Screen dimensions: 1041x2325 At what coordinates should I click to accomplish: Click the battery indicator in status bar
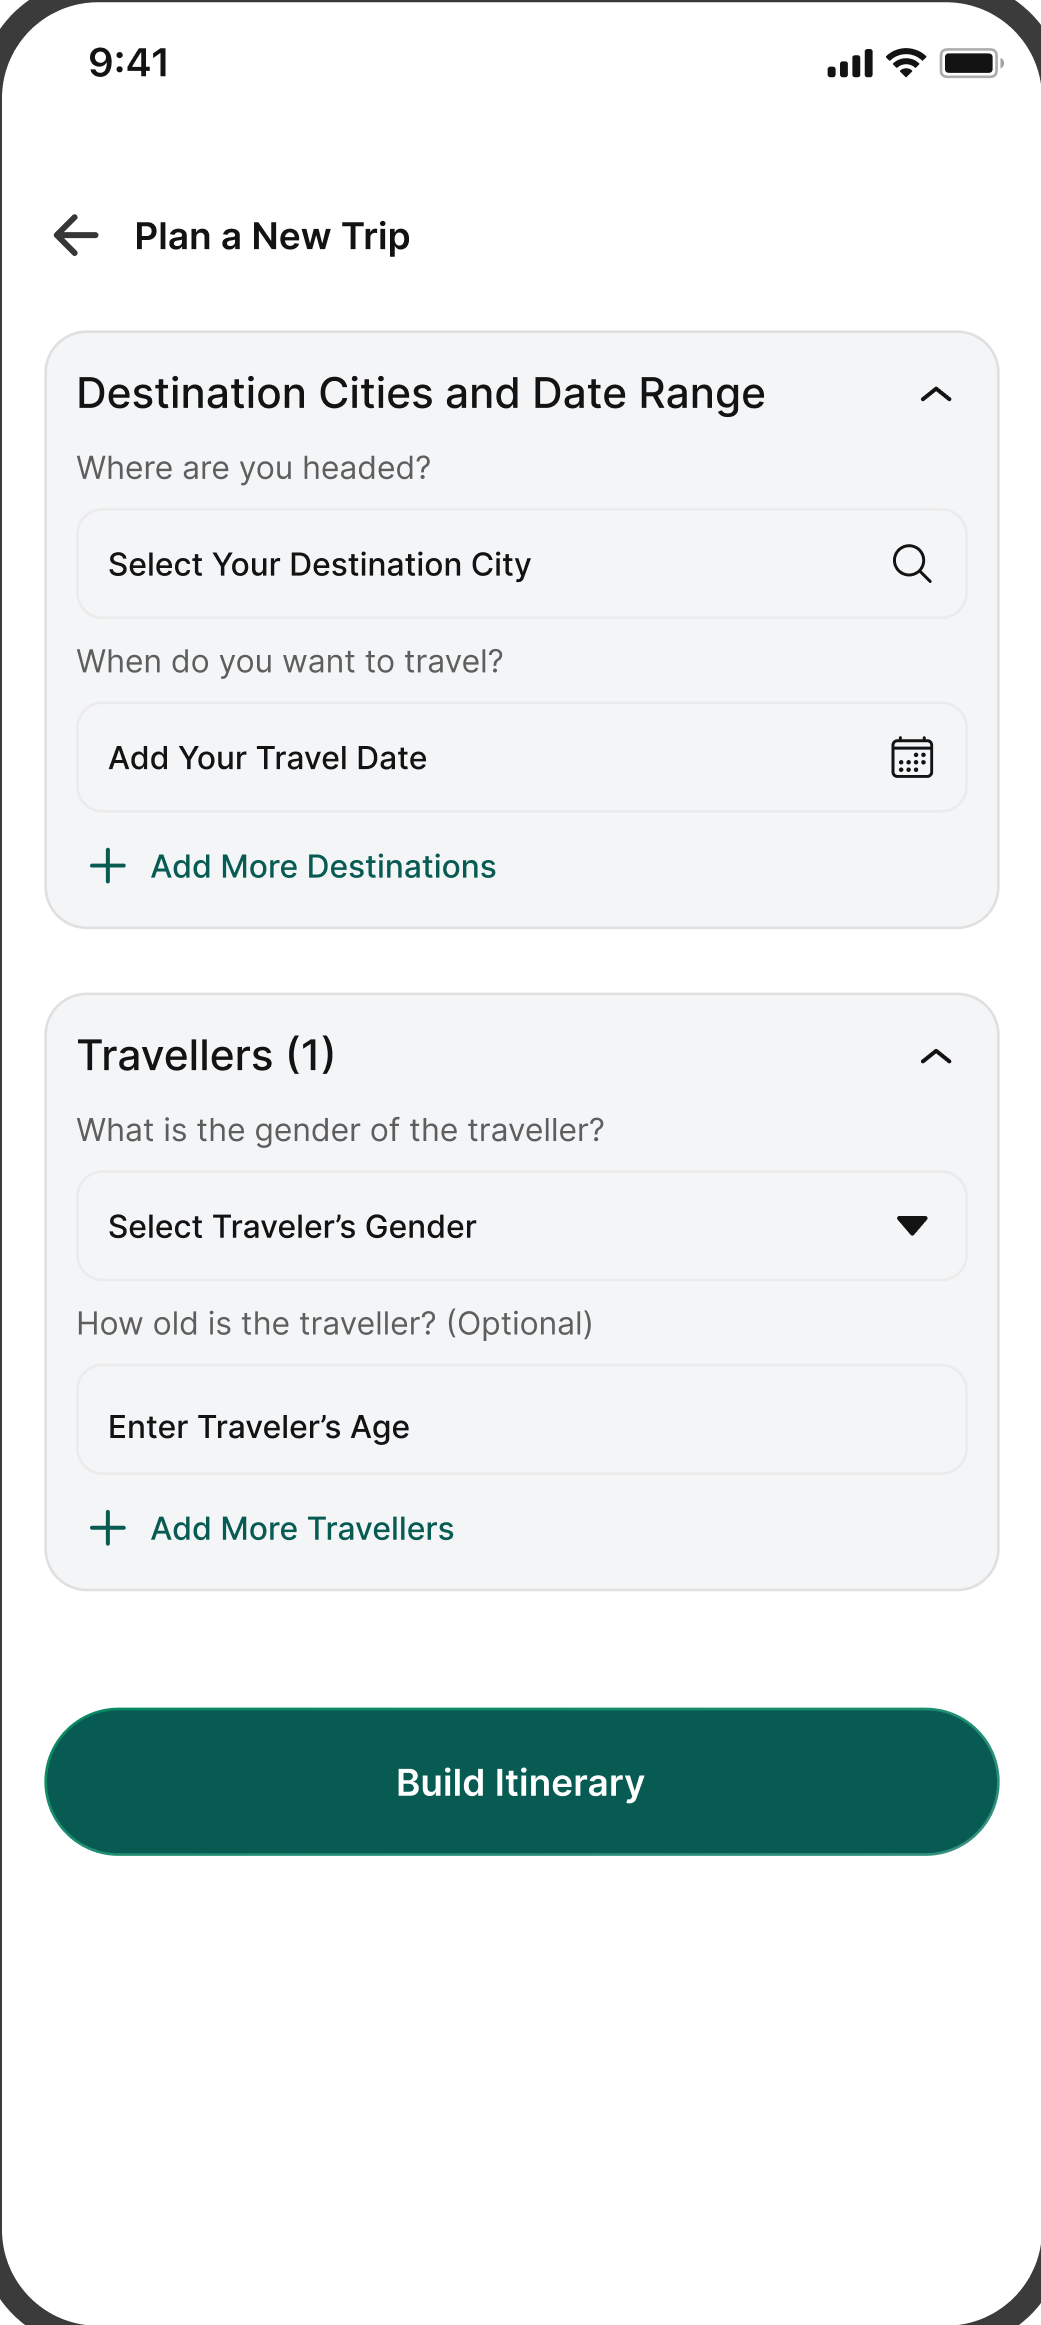tap(969, 63)
